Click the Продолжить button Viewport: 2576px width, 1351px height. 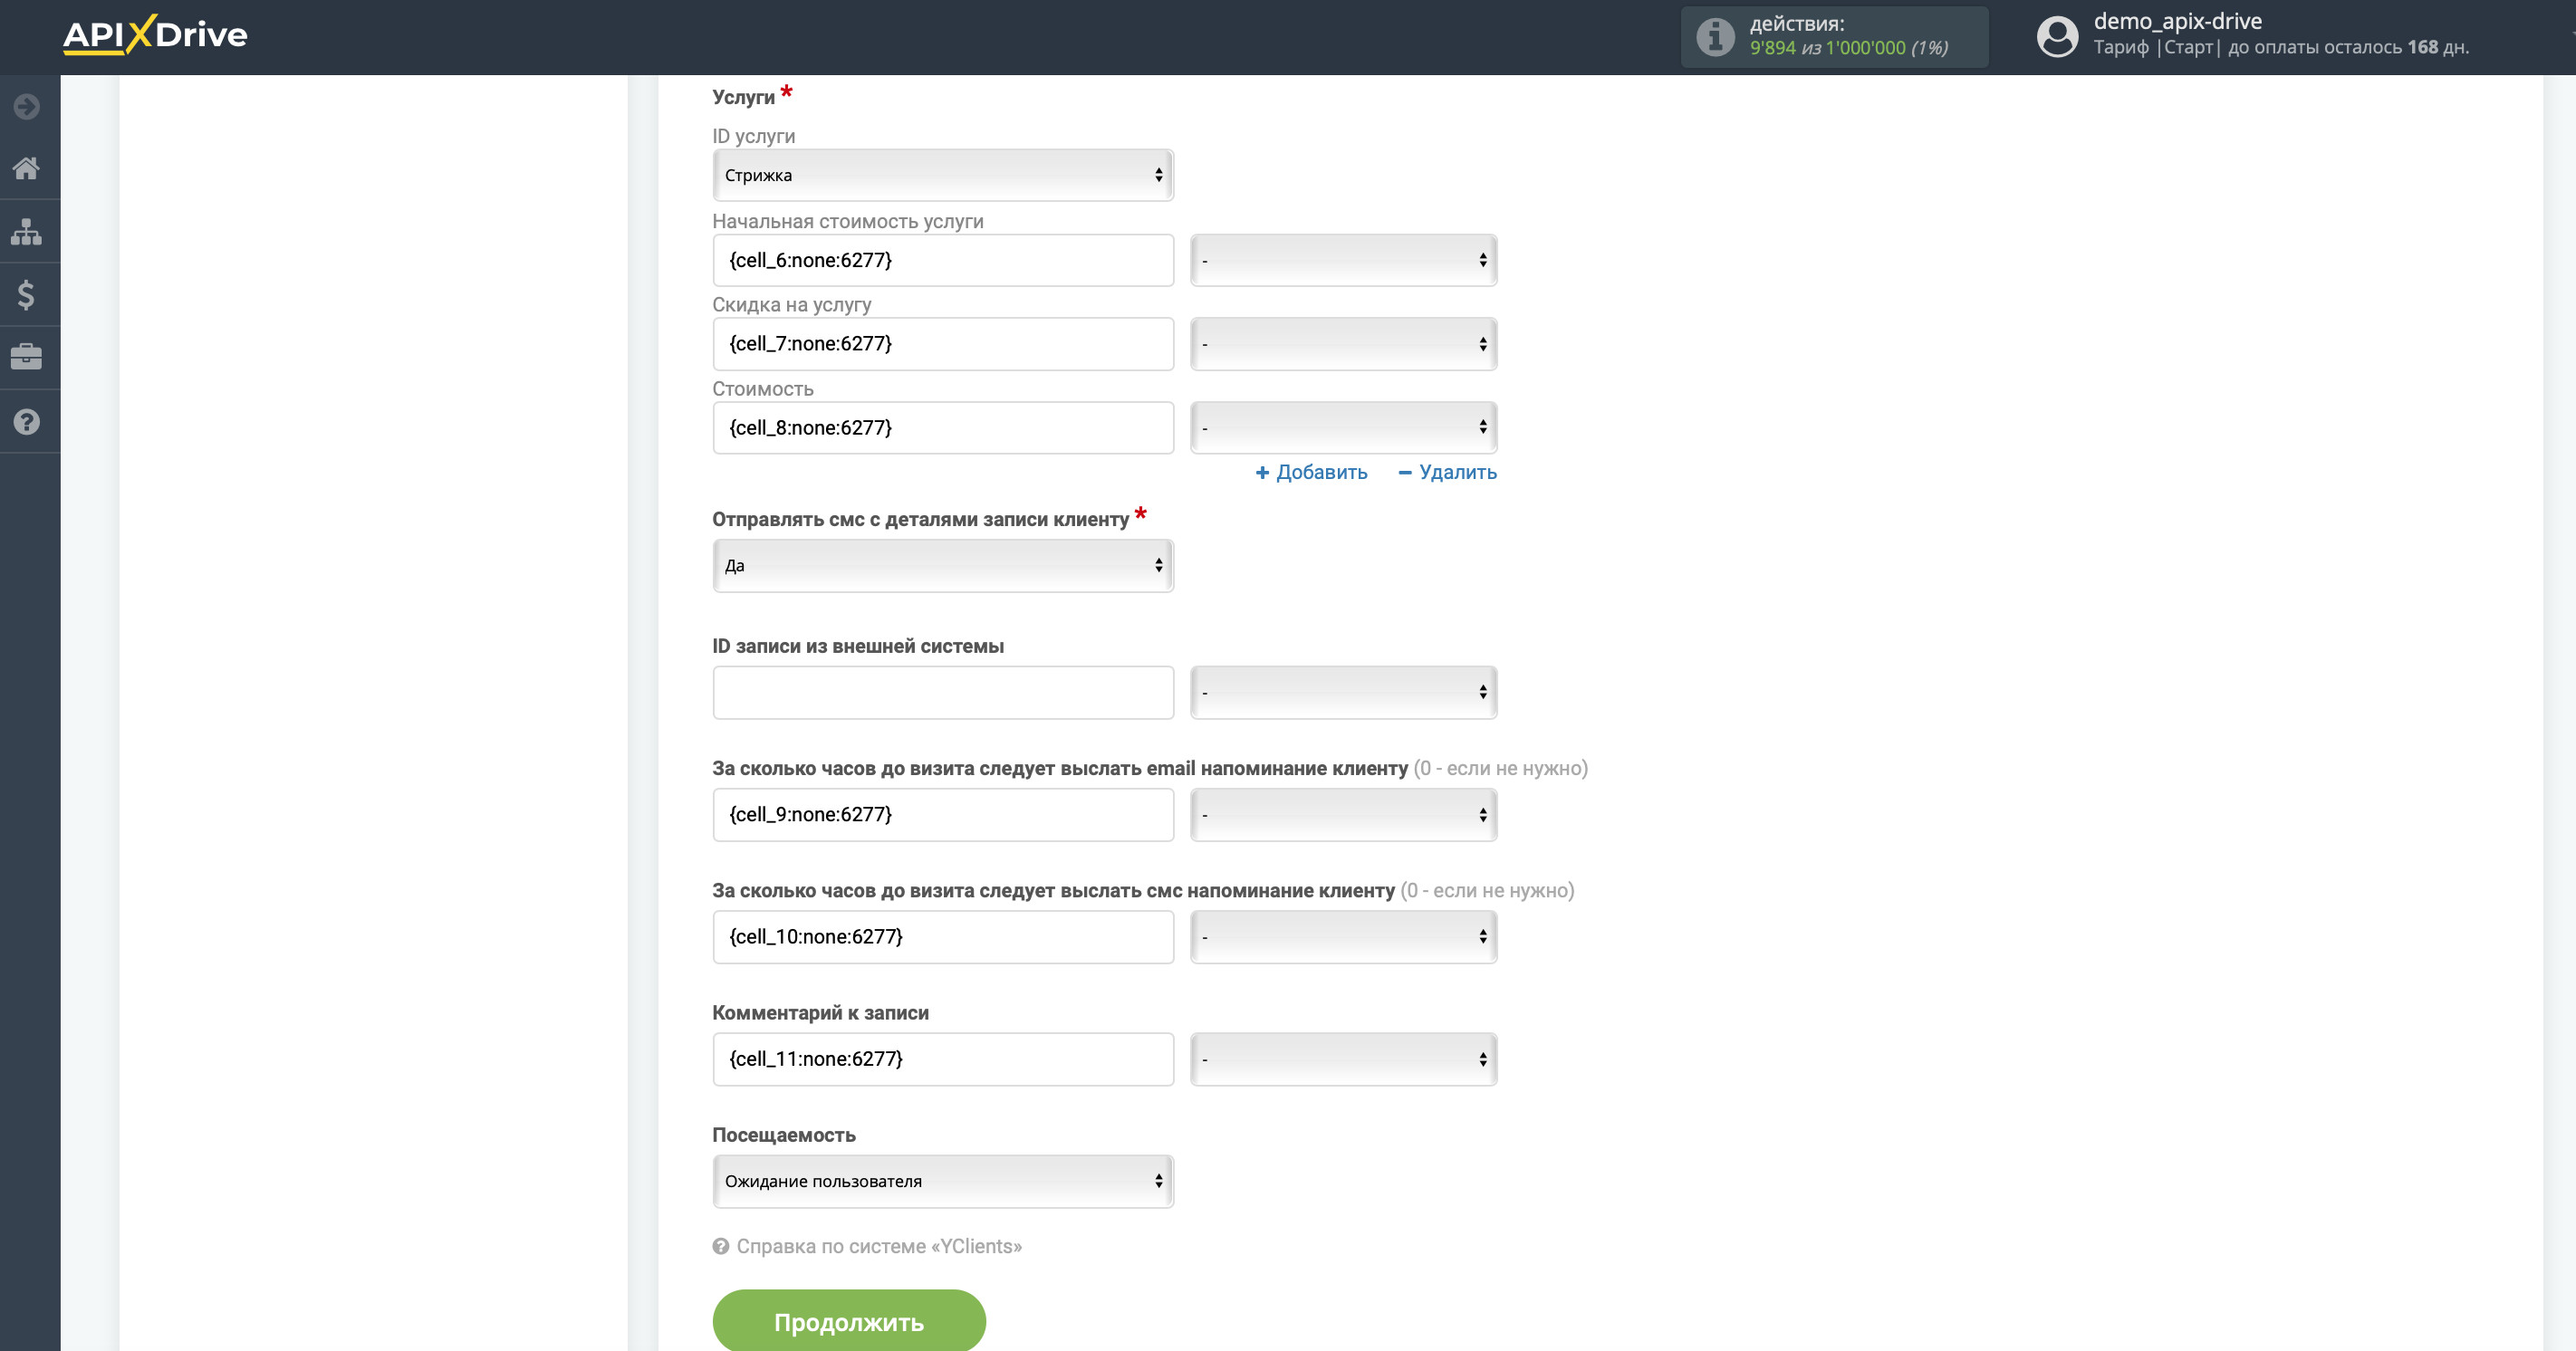tap(847, 1320)
